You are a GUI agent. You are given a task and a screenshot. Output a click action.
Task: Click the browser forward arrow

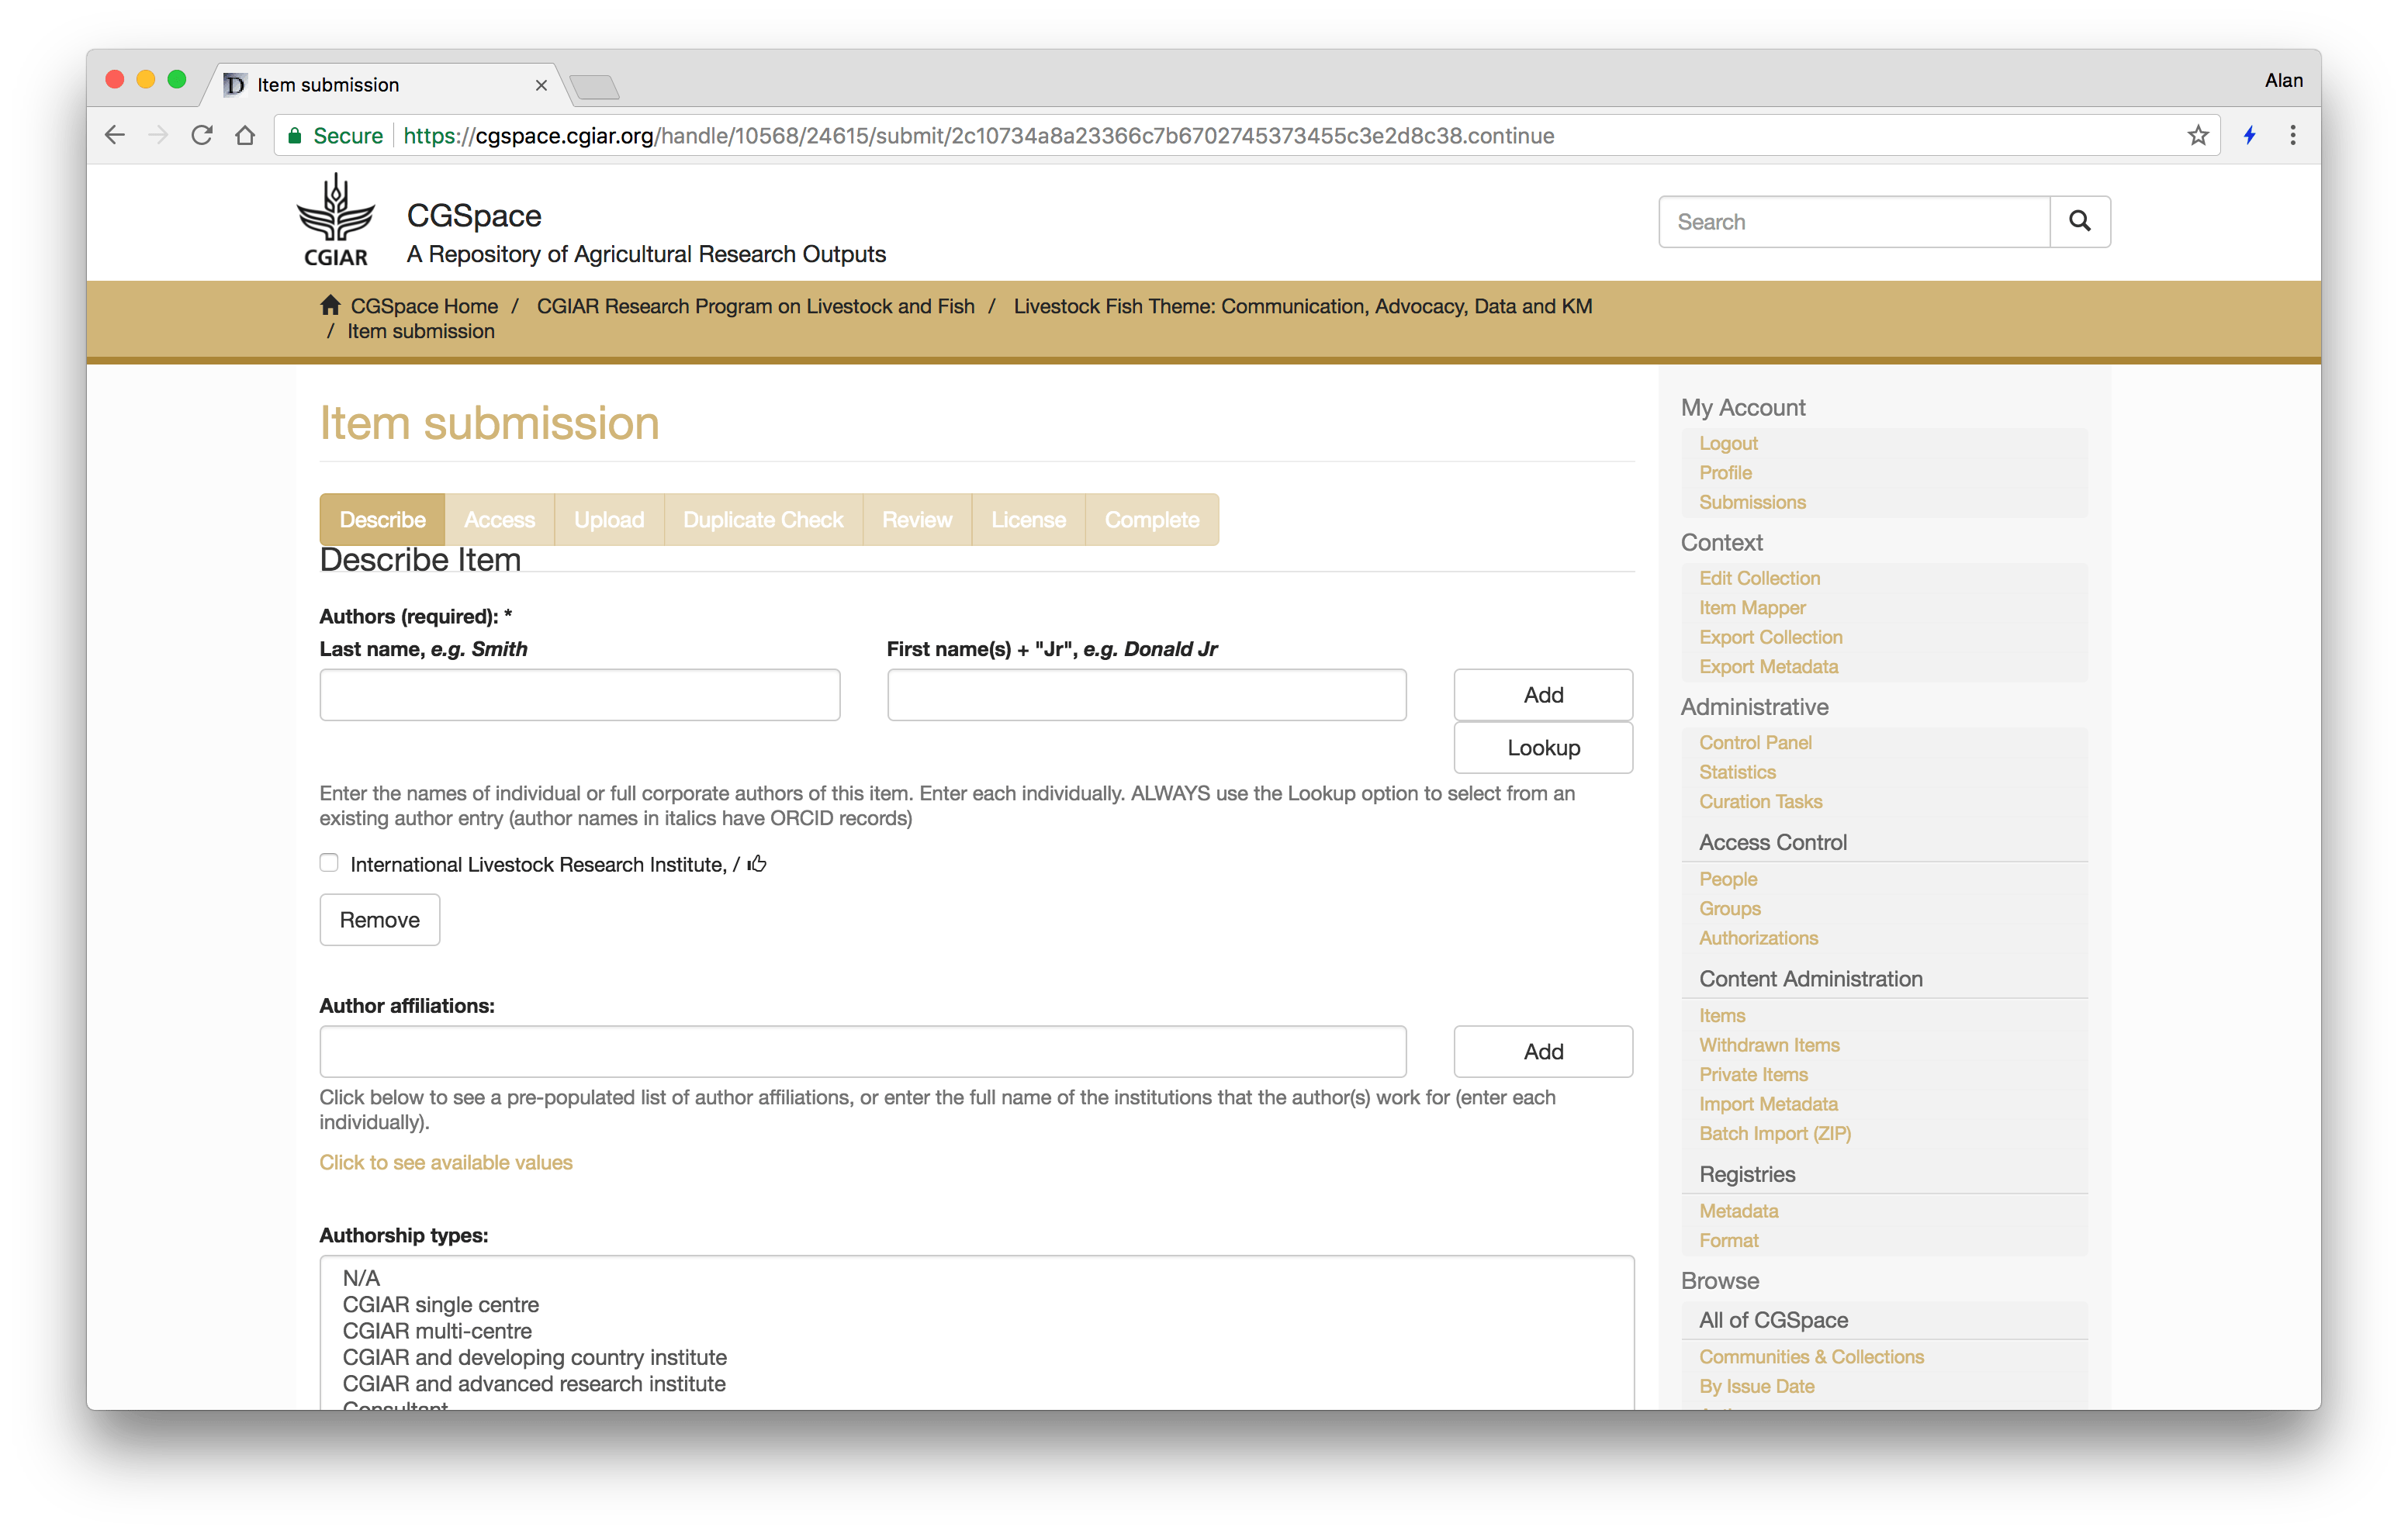pyautogui.click(x=158, y=135)
